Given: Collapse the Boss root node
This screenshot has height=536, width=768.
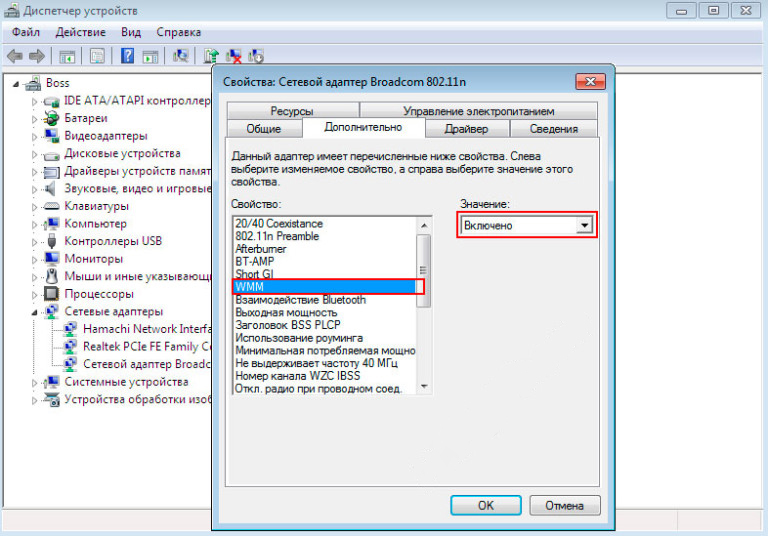Looking at the screenshot, I should tap(16, 84).
